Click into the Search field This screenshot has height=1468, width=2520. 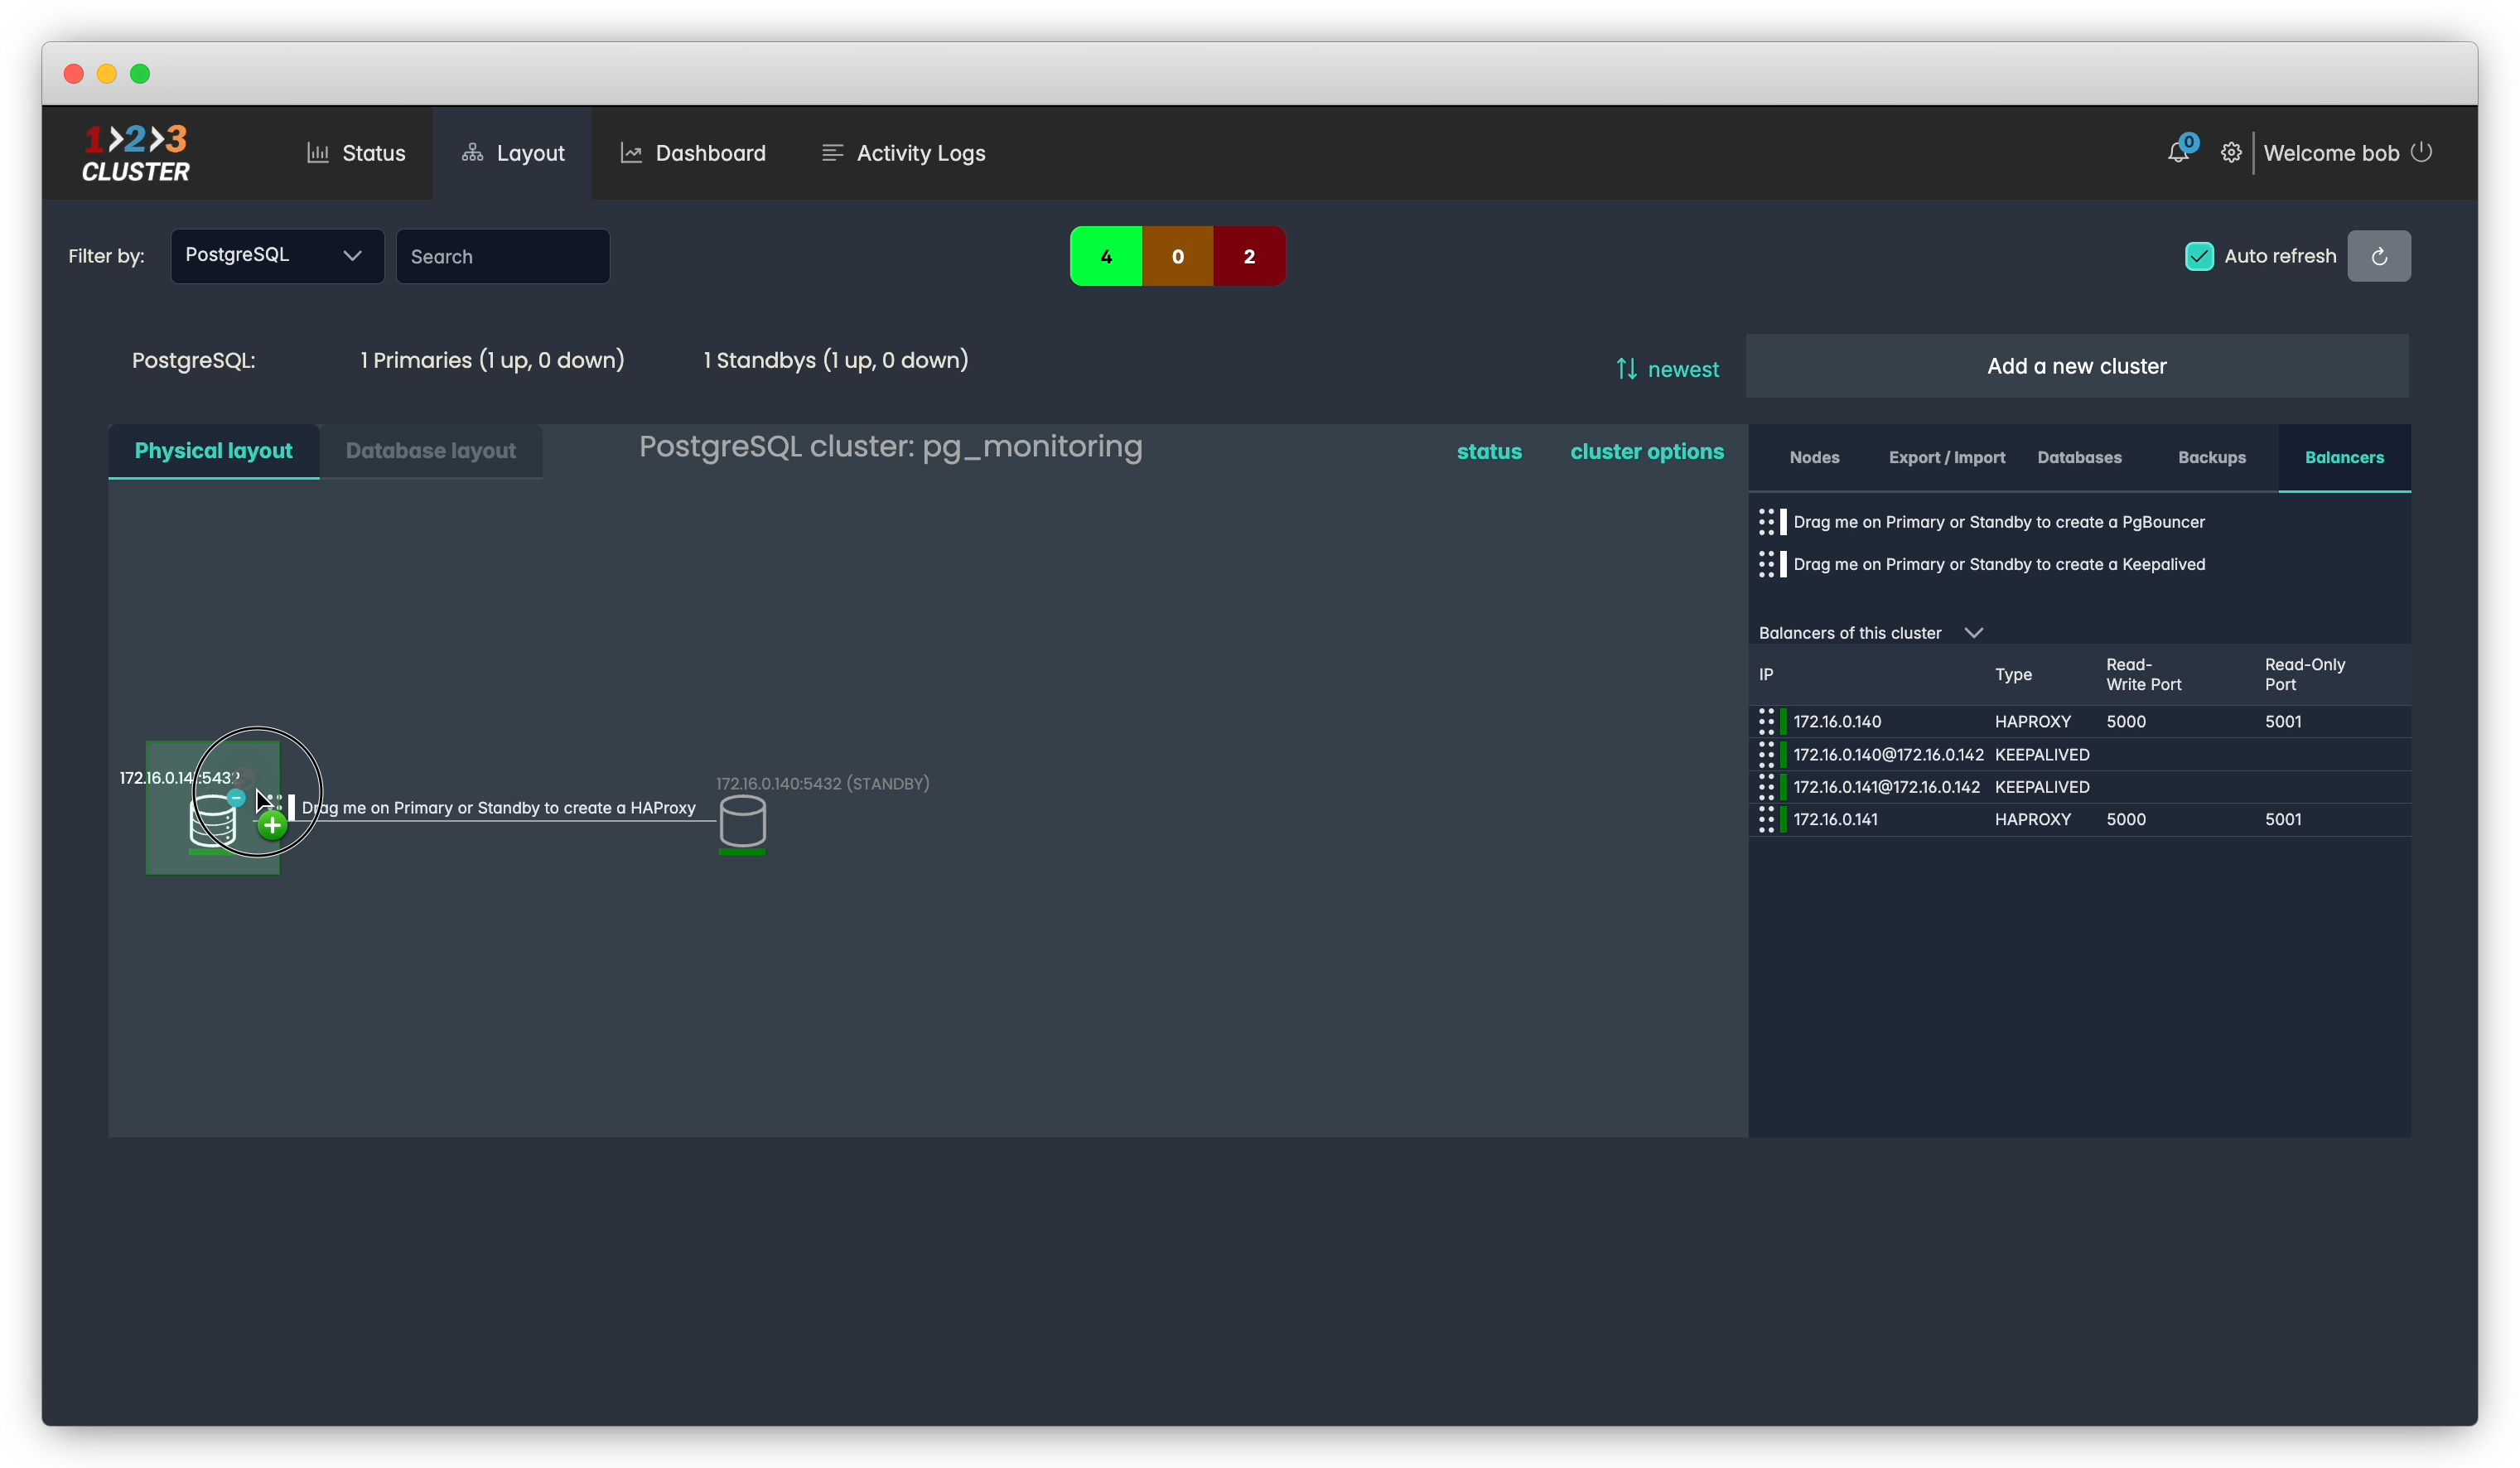pos(502,256)
